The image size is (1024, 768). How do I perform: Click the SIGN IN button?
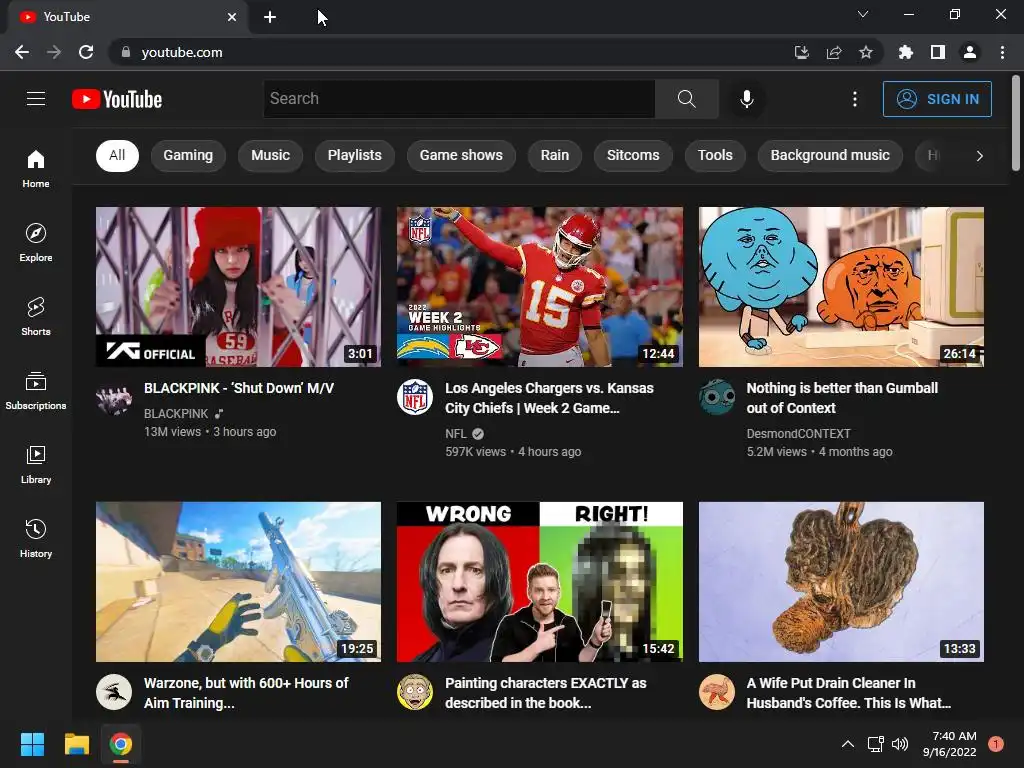[x=937, y=99]
